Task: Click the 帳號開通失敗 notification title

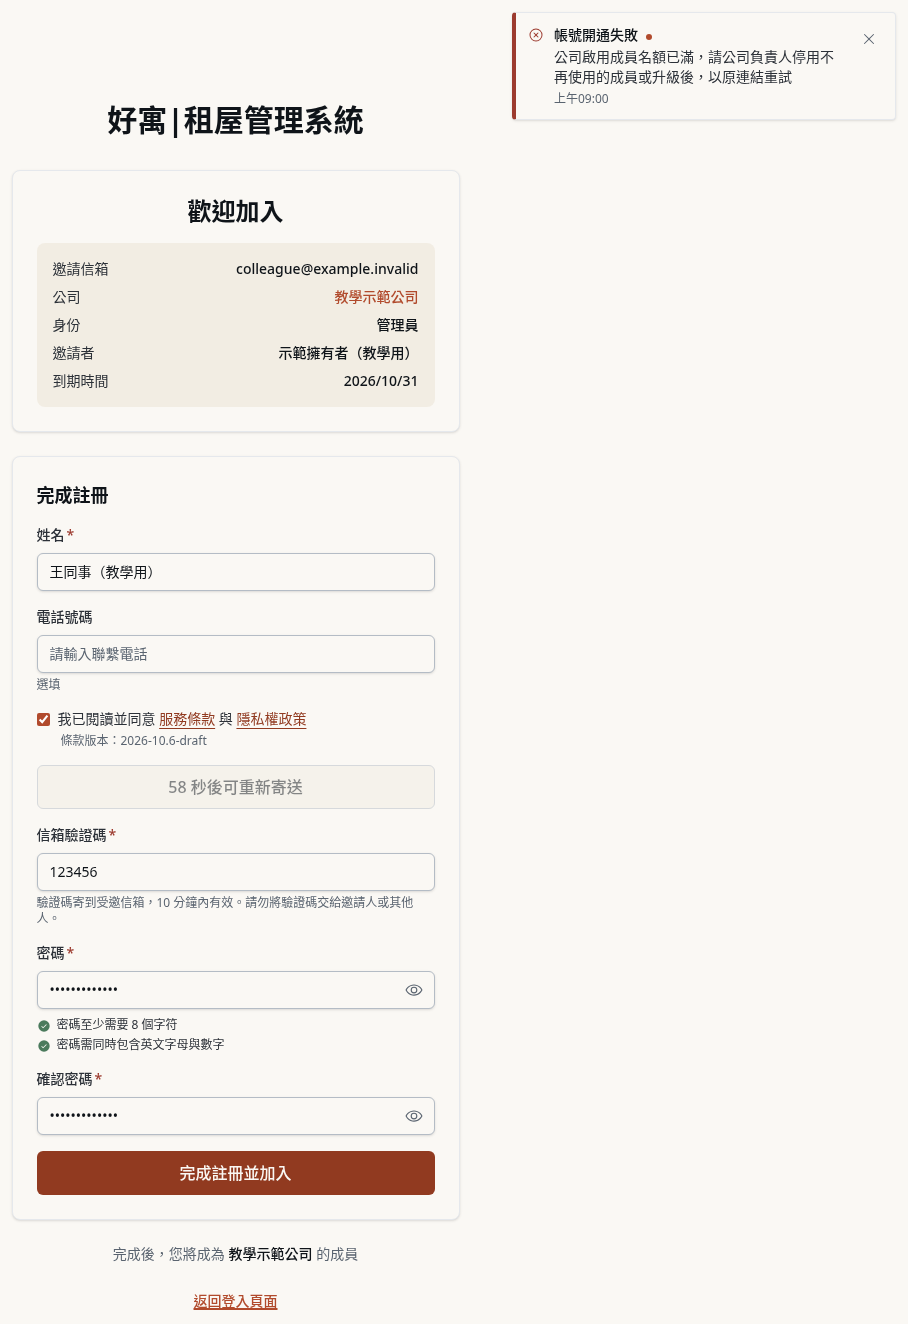Action: pos(596,35)
